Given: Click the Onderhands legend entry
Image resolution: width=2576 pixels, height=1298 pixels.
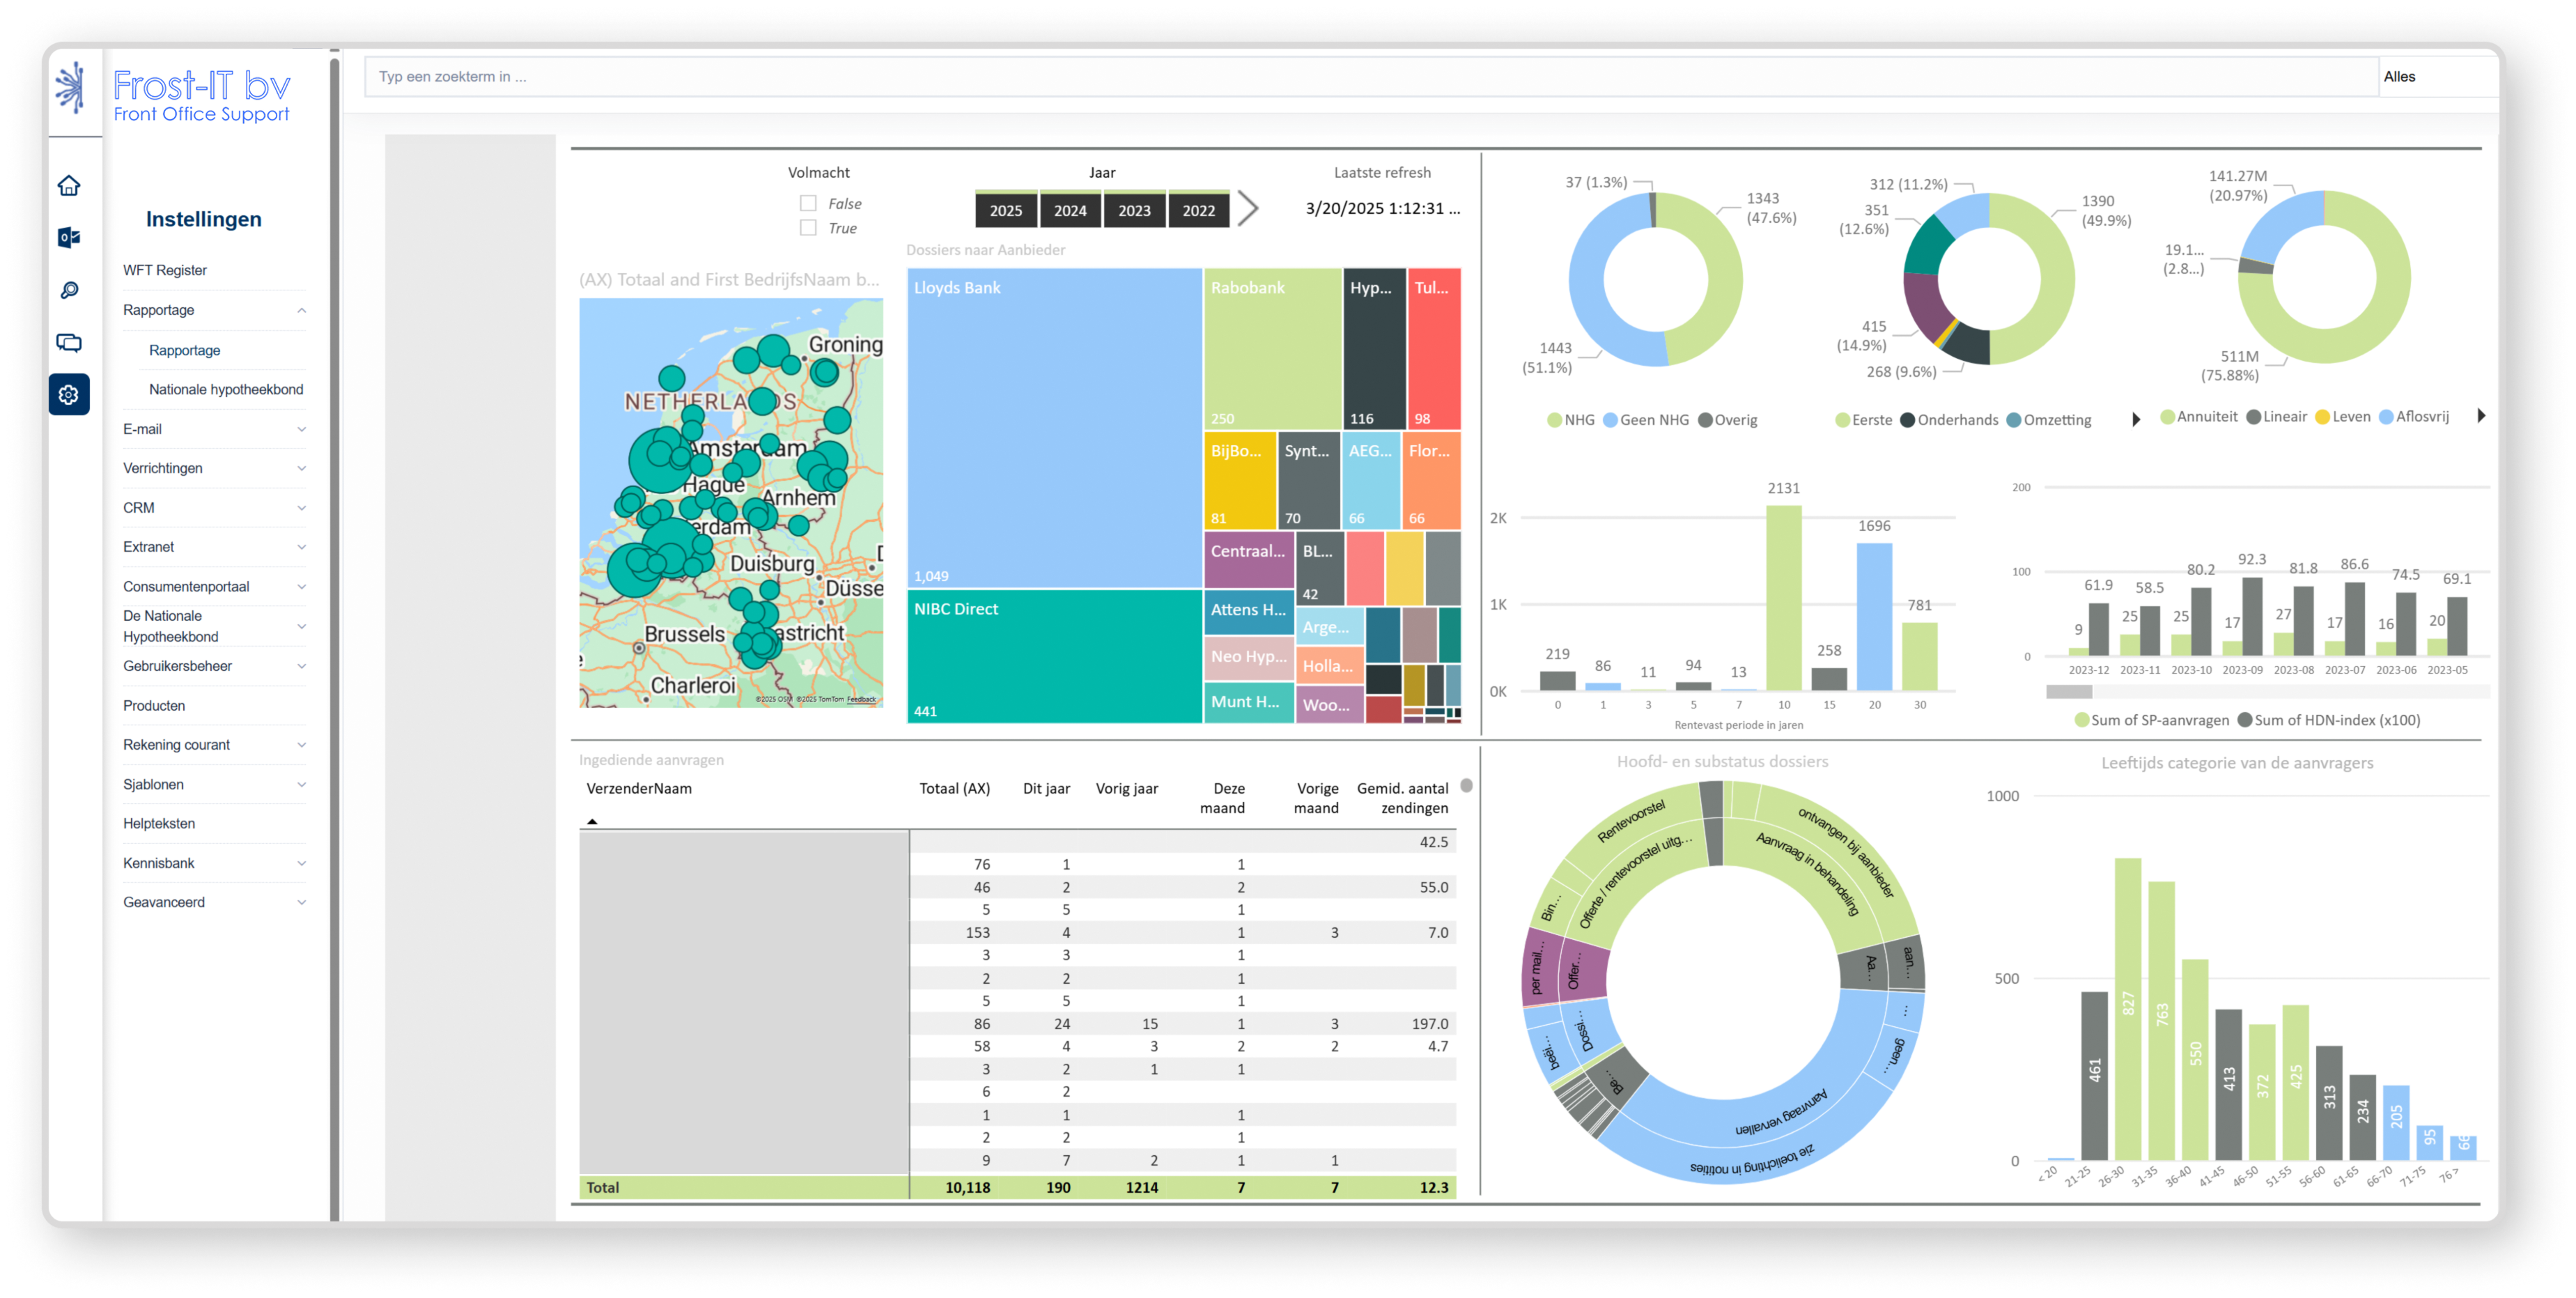Looking at the screenshot, I should click(1949, 420).
